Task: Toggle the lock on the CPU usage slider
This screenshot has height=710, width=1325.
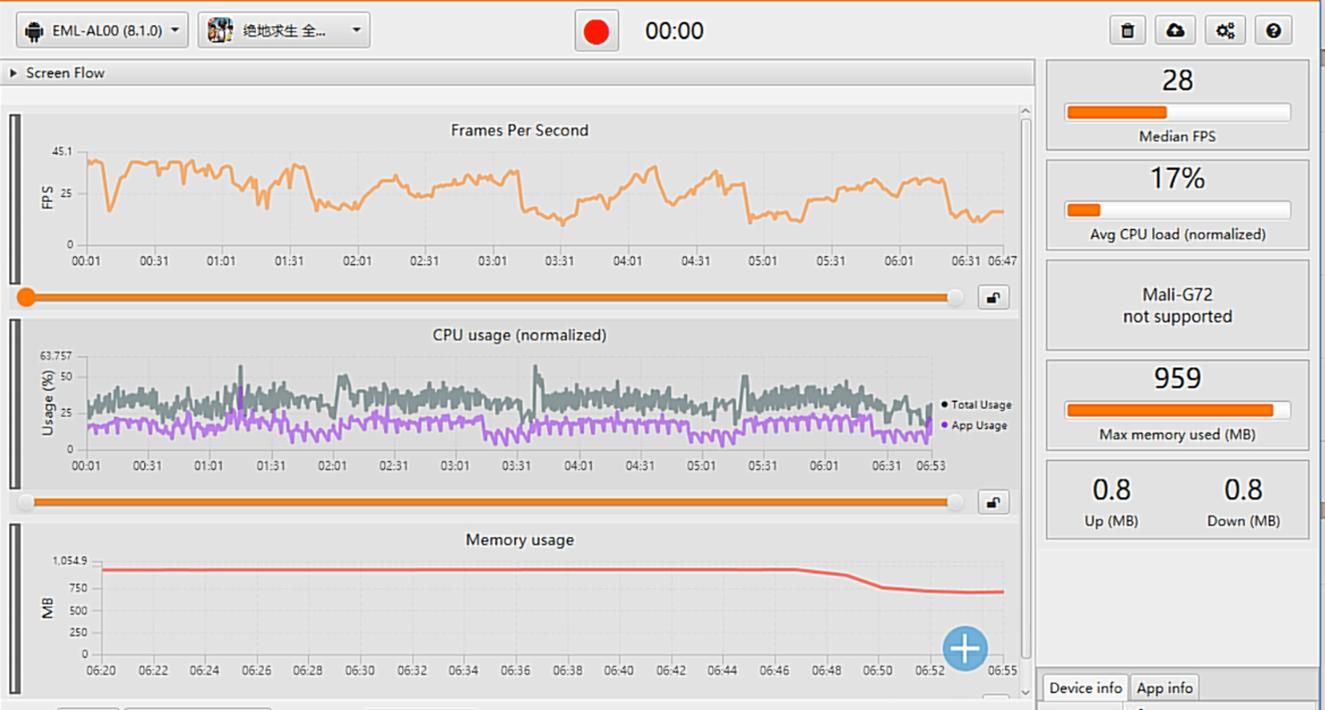Action: coord(993,502)
